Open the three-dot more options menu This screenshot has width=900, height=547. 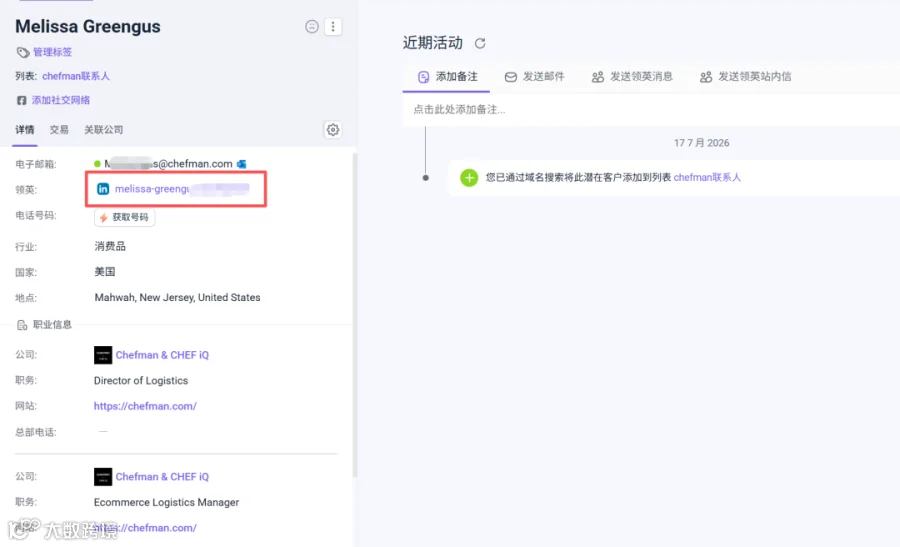pyautogui.click(x=333, y=26)
